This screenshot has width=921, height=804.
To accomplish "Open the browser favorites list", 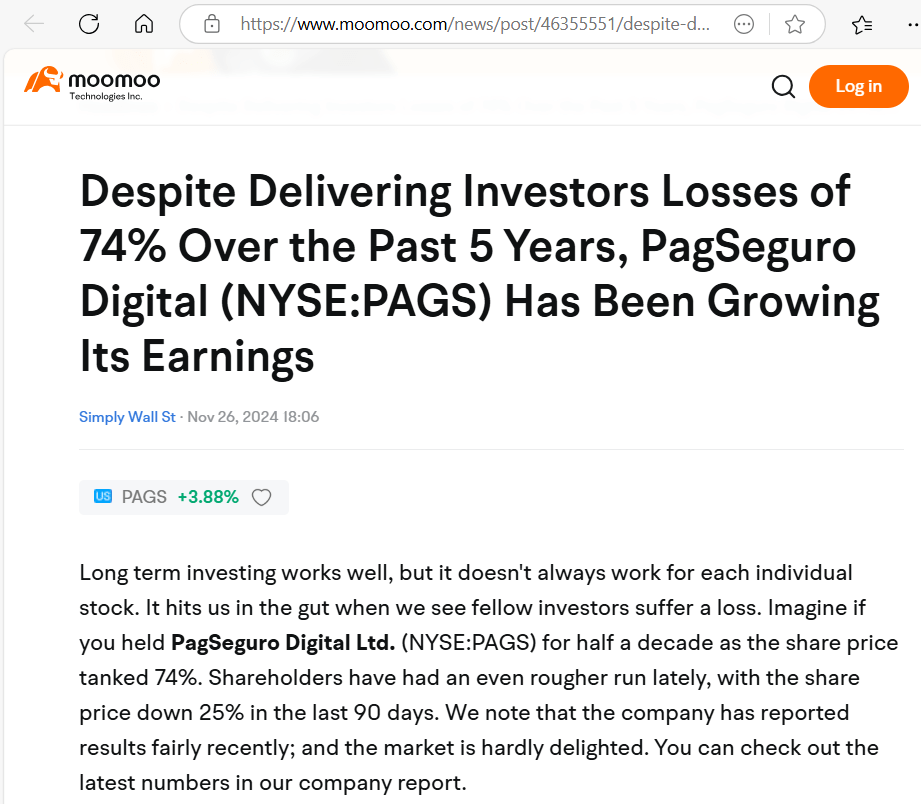I will click(x=861, y=25).
